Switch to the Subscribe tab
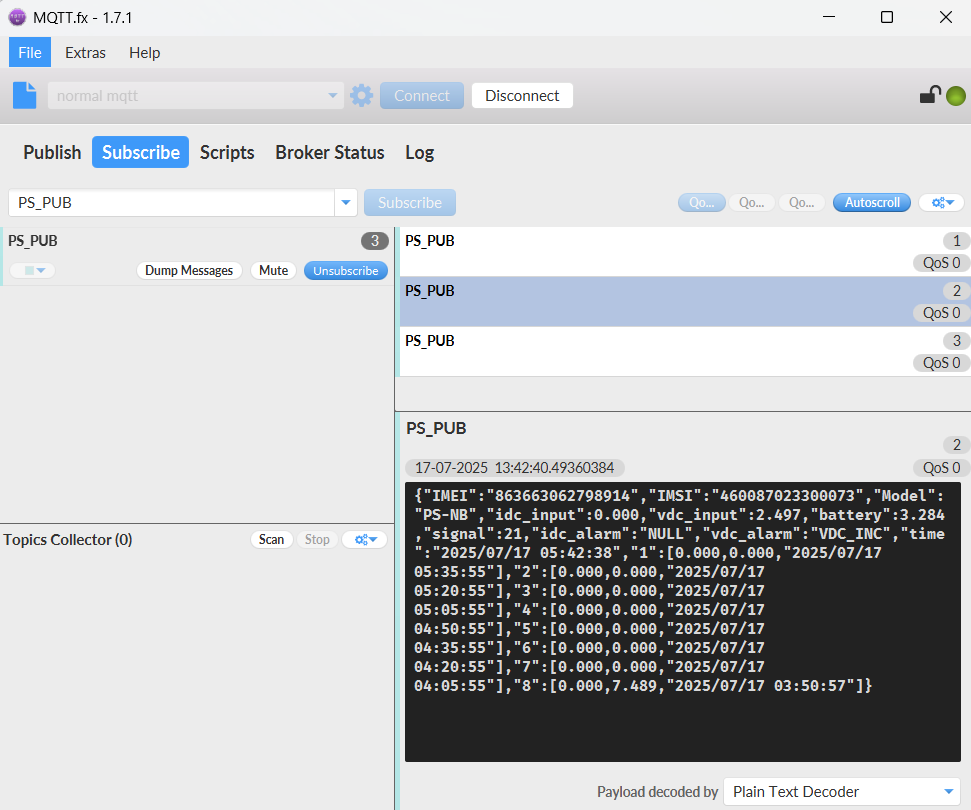The height and width of the screenshot is (810, 971). click(141, 152)
